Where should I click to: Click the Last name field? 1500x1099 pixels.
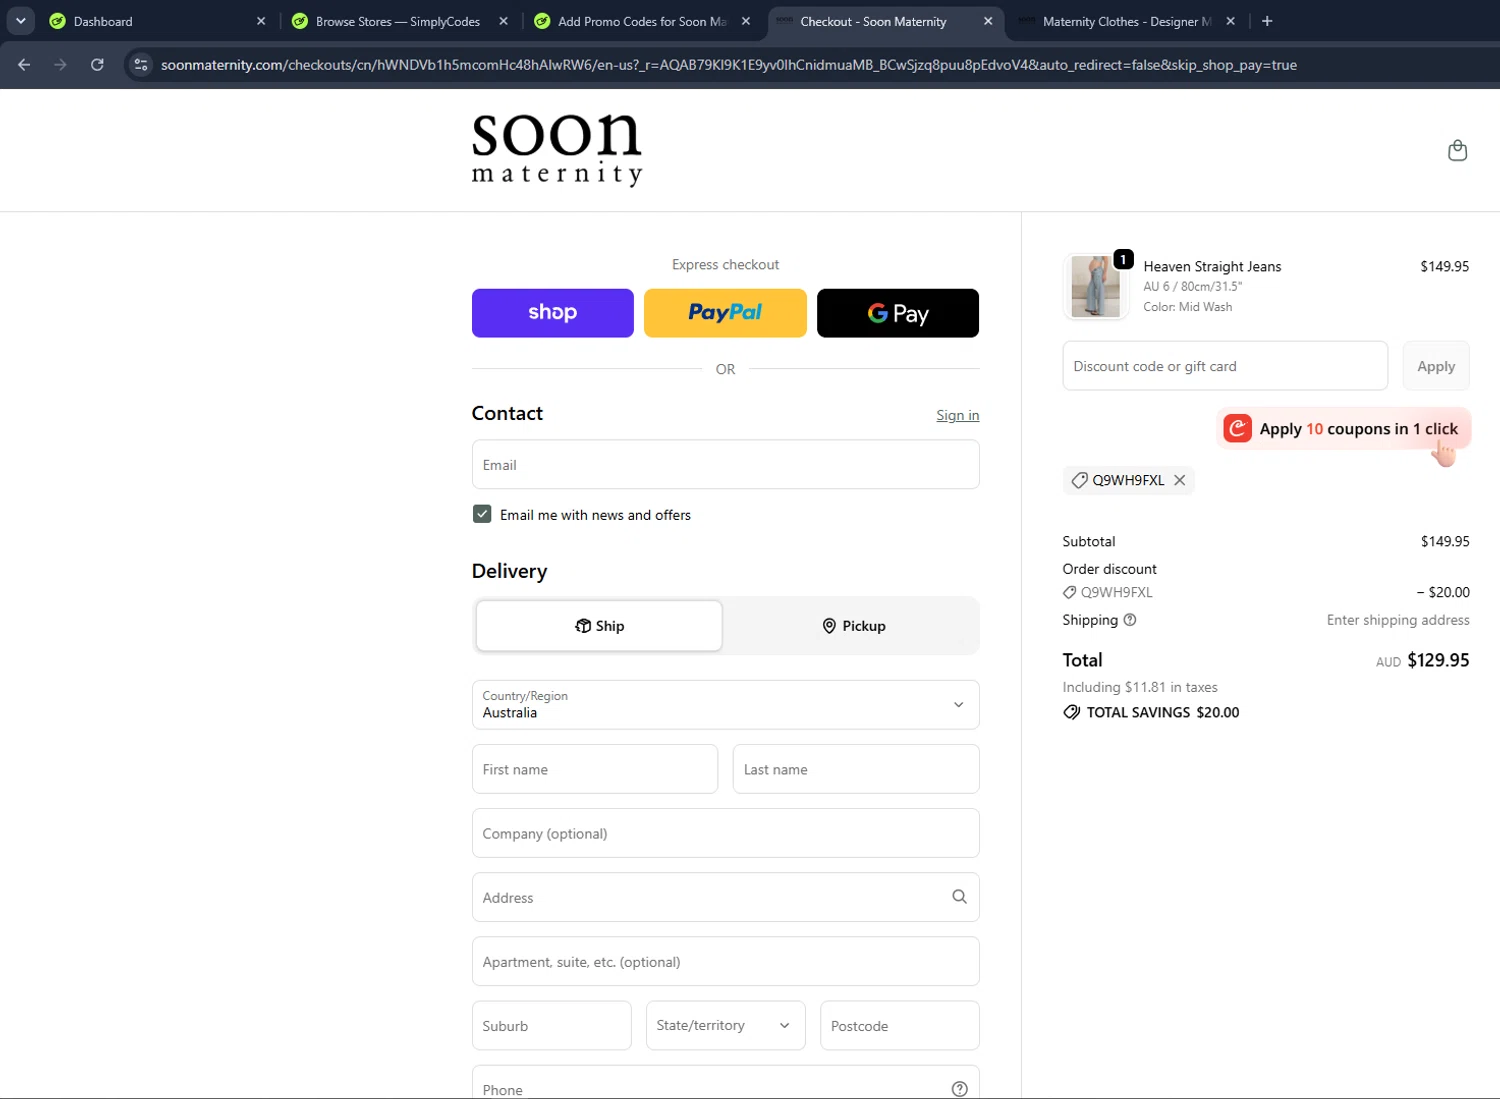(x=856, y=769)
